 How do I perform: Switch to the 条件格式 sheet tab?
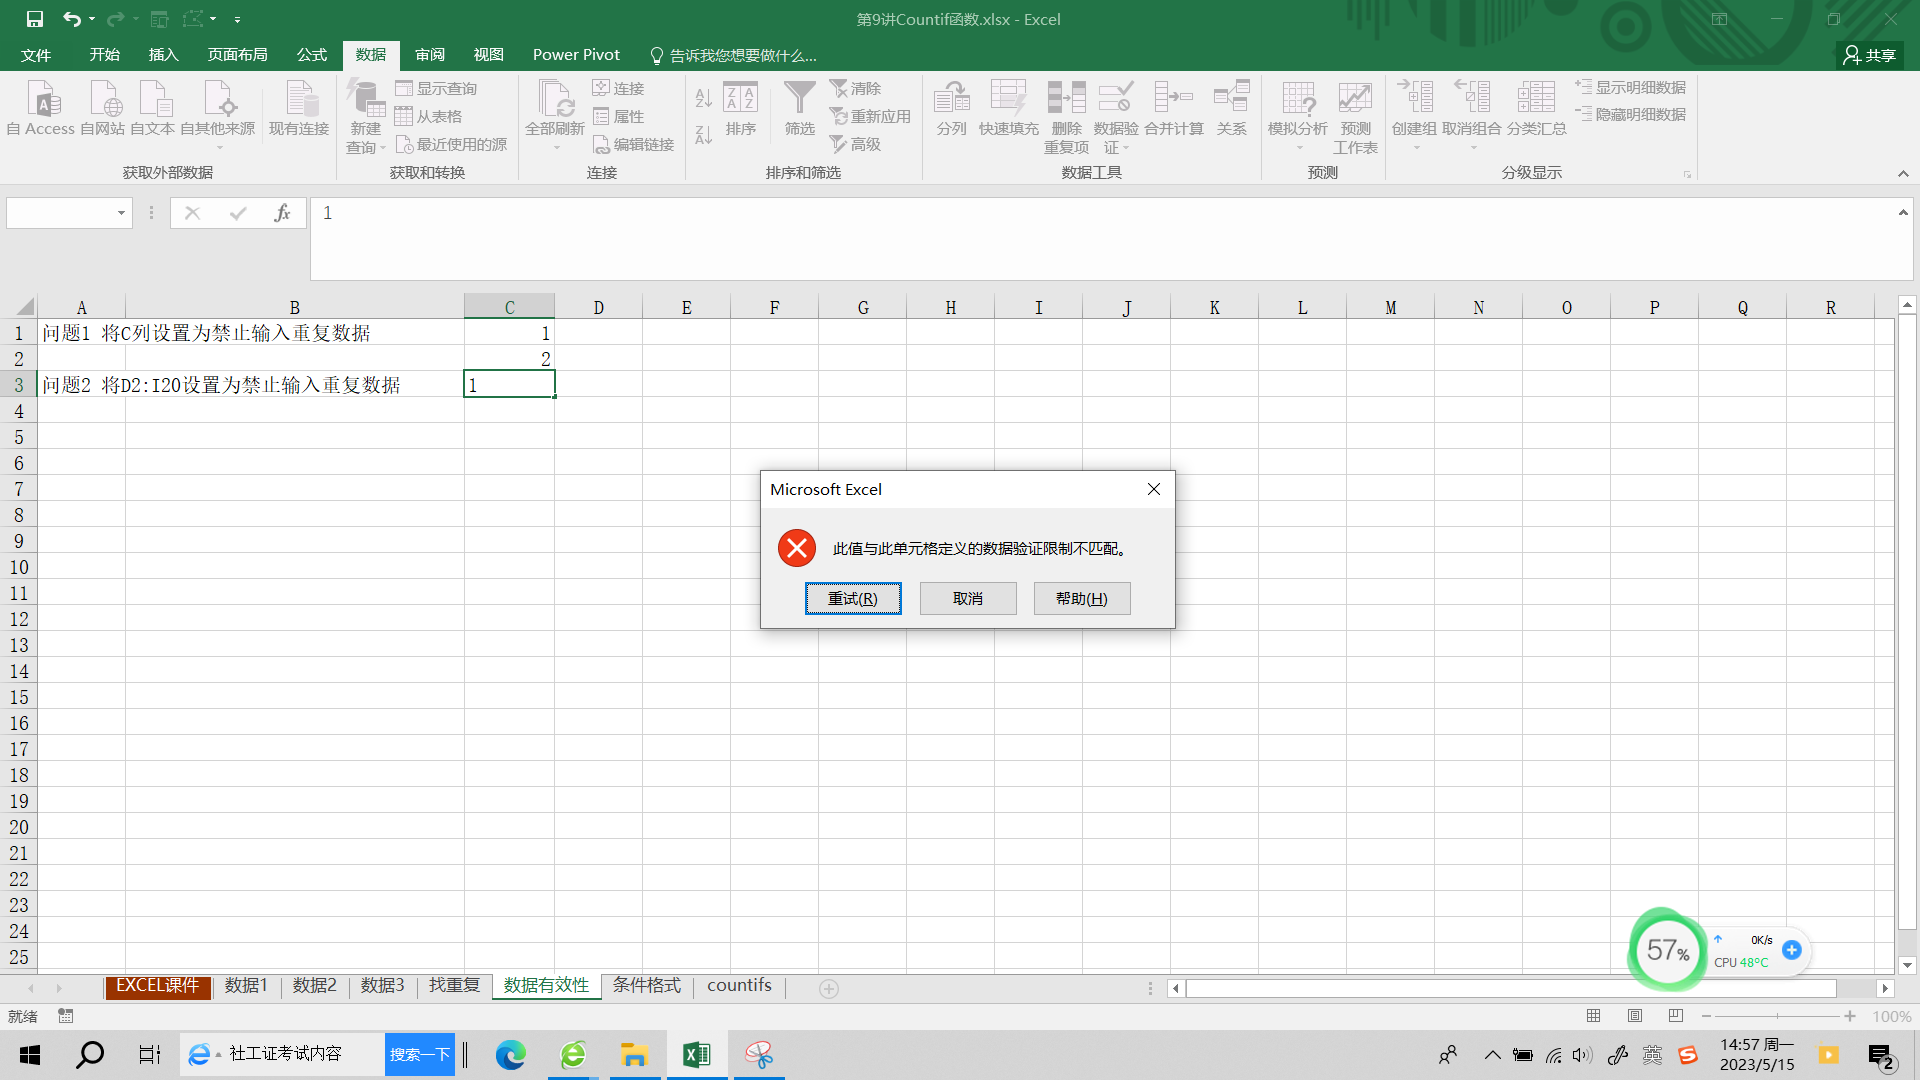pyautogui.click(x=646, y=986)
